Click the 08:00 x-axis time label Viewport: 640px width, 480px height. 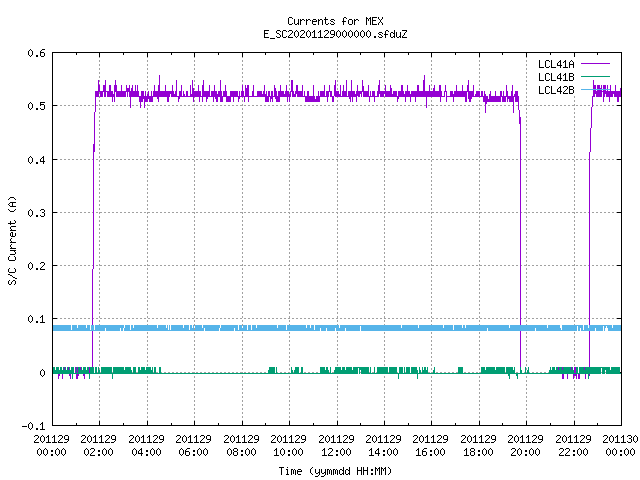point(241,452)
